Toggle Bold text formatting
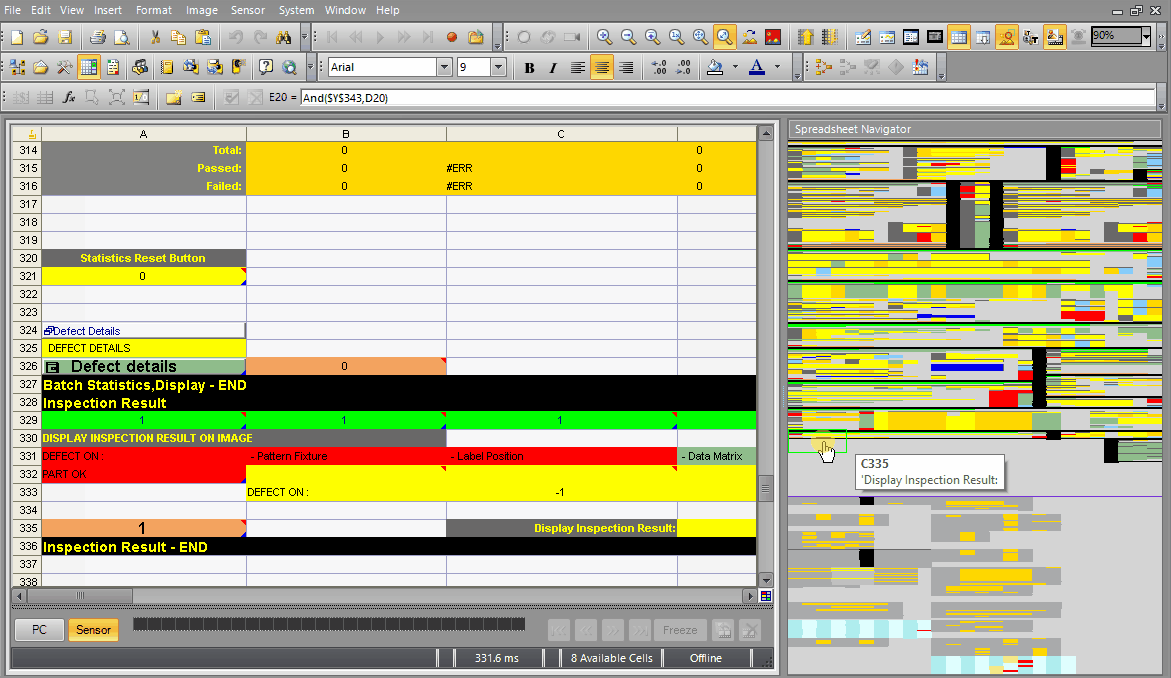1171x678 pixels. point(529,68)
